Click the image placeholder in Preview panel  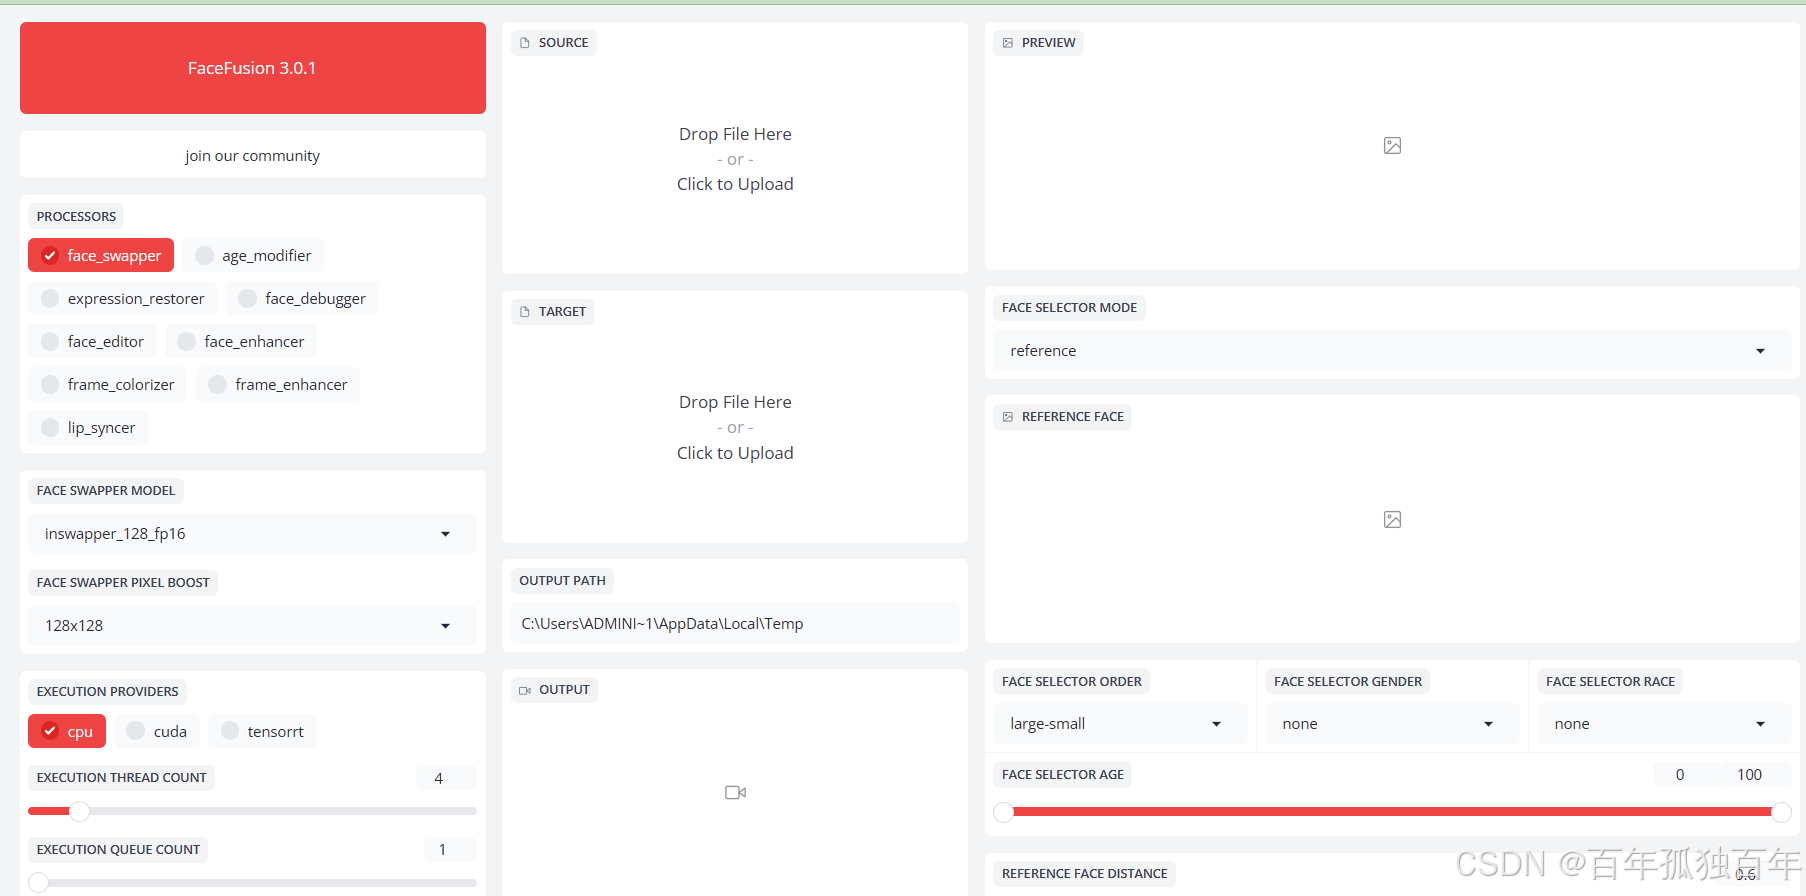pos(1392,146)
